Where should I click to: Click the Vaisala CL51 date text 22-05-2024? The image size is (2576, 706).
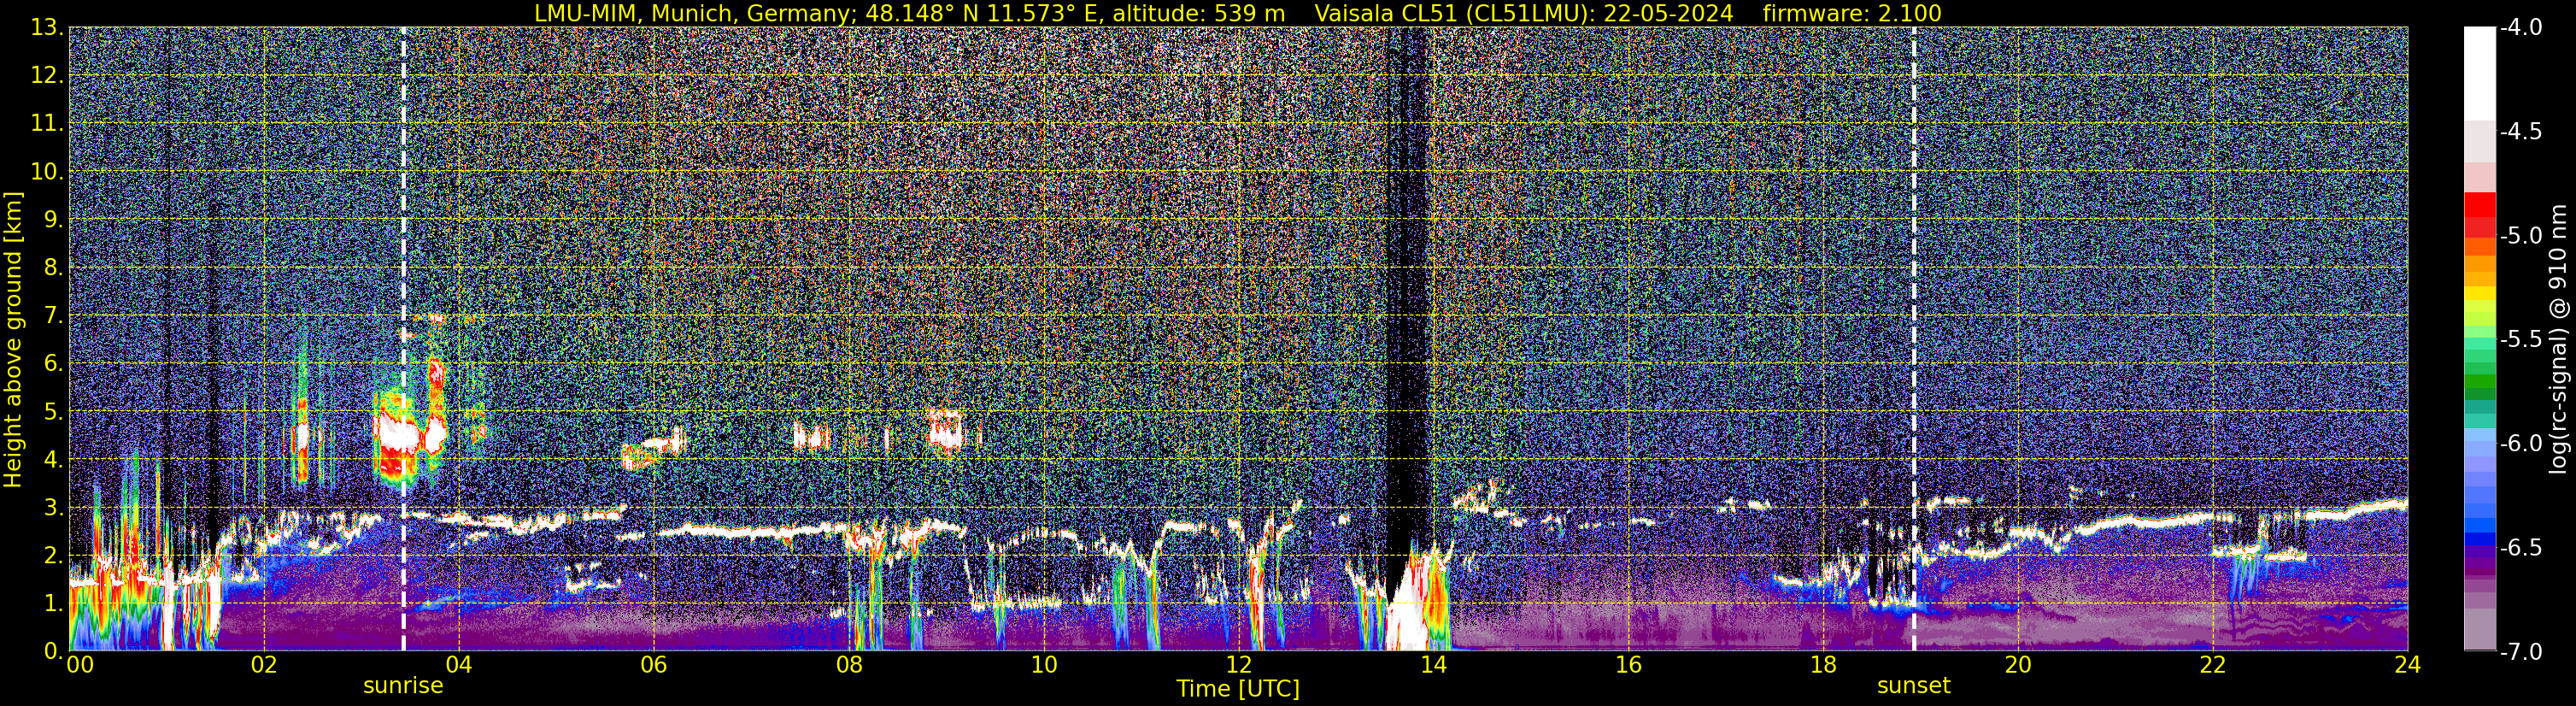tap(1668, 14)
